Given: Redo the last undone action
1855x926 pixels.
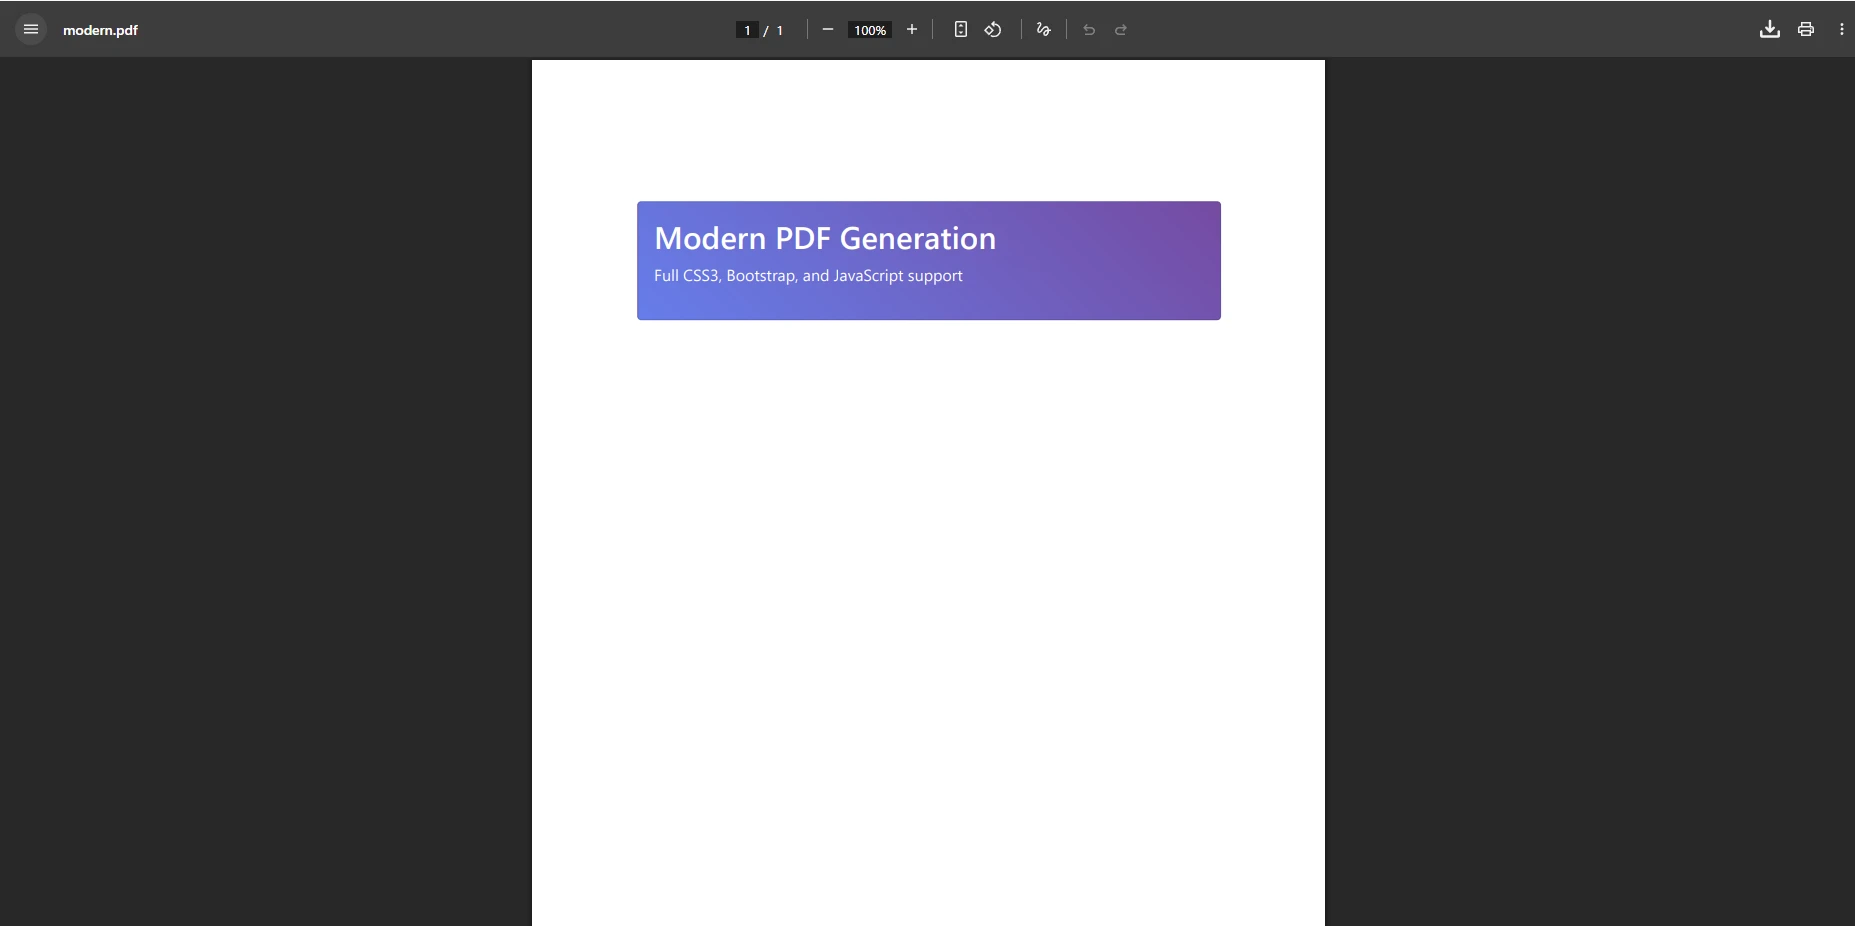Looking at the screenshot, I should pyautogui.click(x=1121, y=30).
